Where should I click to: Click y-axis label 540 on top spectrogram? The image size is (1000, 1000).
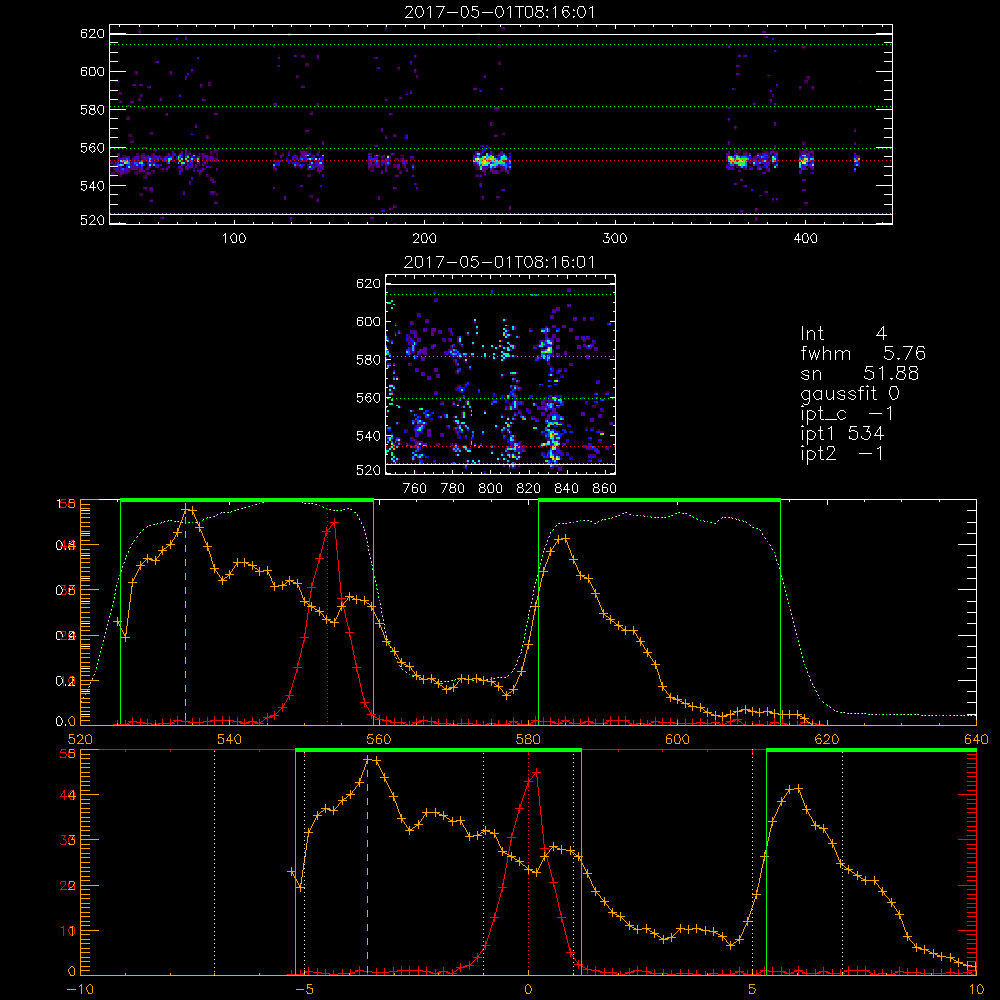(92, 186)
